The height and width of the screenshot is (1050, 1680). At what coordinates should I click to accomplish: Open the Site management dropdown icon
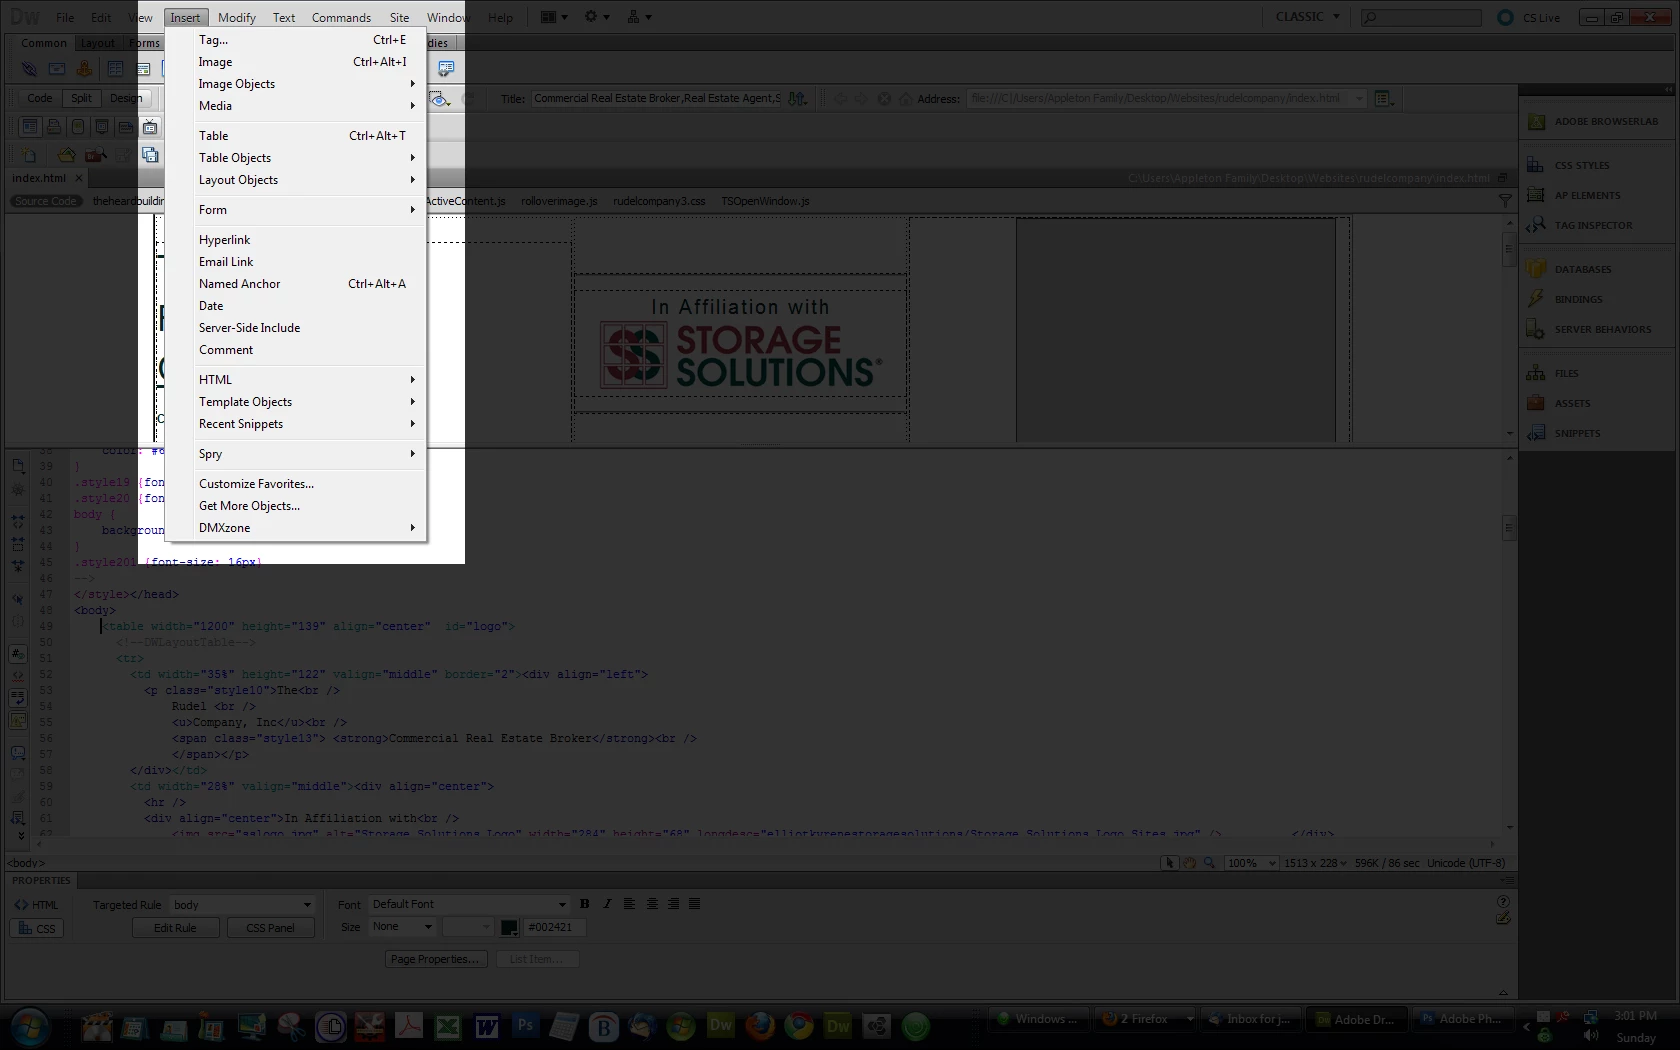(639, 17)
